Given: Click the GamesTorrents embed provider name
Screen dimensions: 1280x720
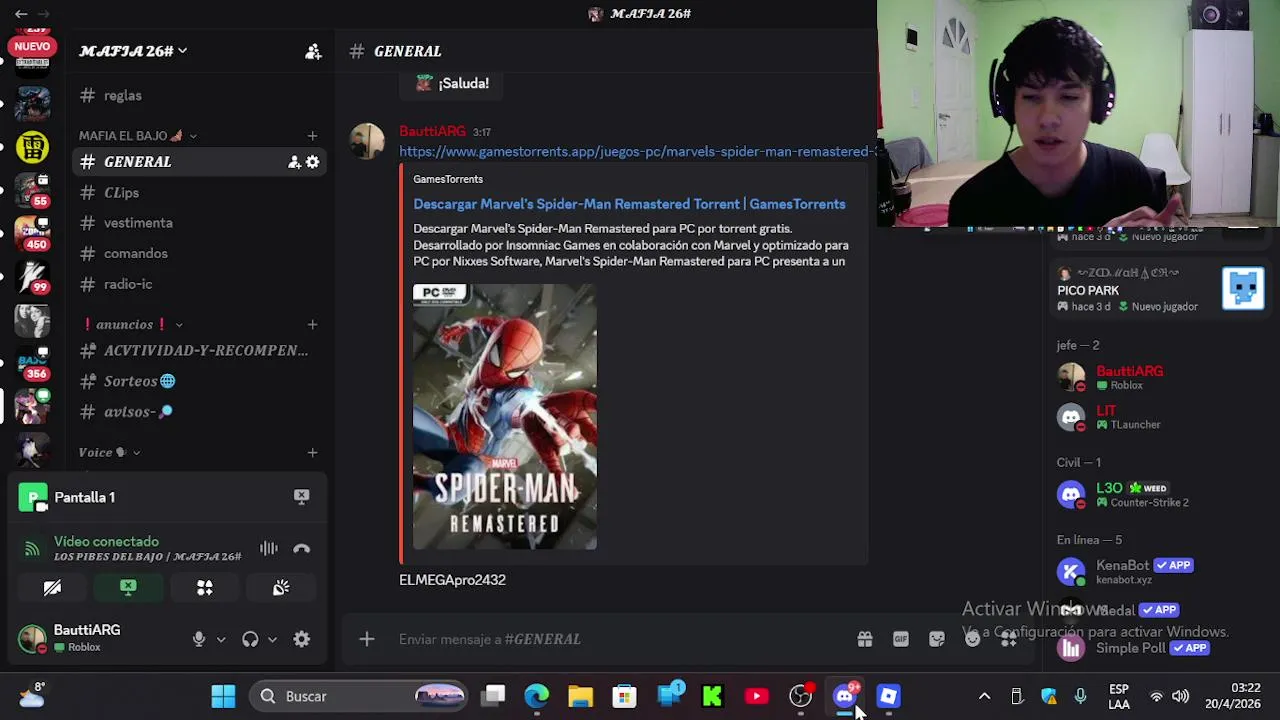Looking at the screenshot, I should 448,179.
